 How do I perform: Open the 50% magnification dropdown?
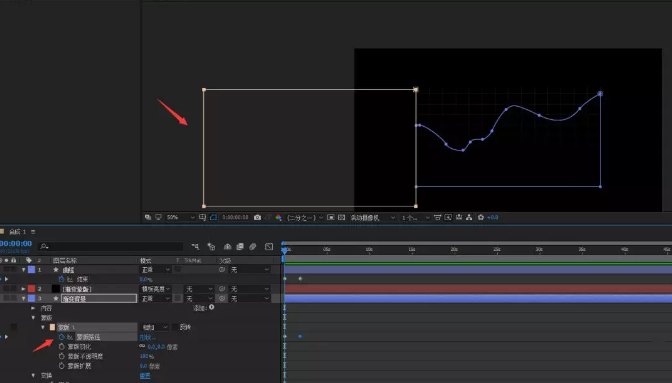(x=180, y=218)
